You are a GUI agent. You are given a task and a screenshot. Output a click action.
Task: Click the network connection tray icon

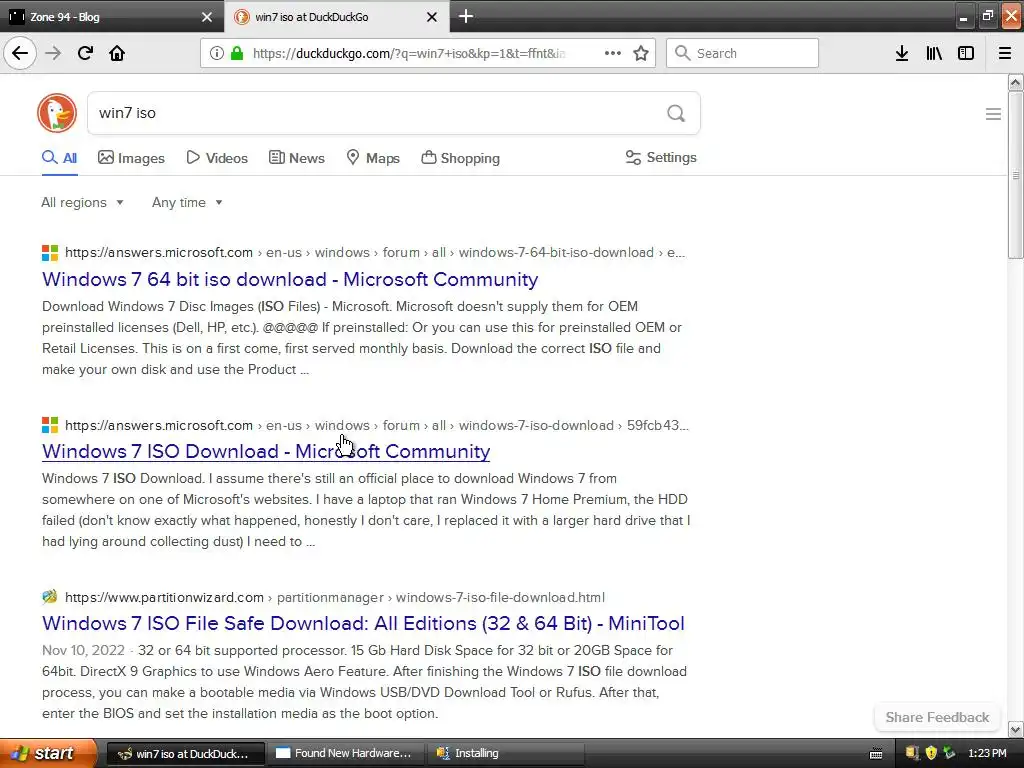[950, 753]
